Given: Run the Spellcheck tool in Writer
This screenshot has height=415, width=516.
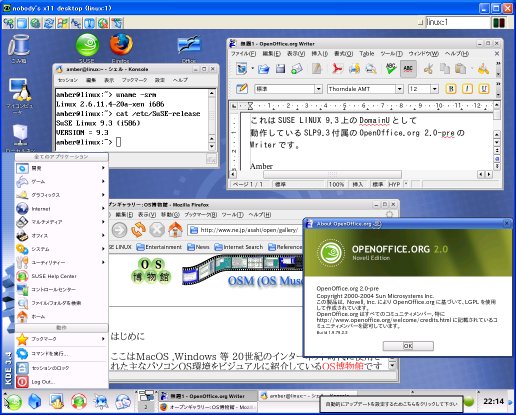Looking at the screenshot, I should [x=391, y=69].
